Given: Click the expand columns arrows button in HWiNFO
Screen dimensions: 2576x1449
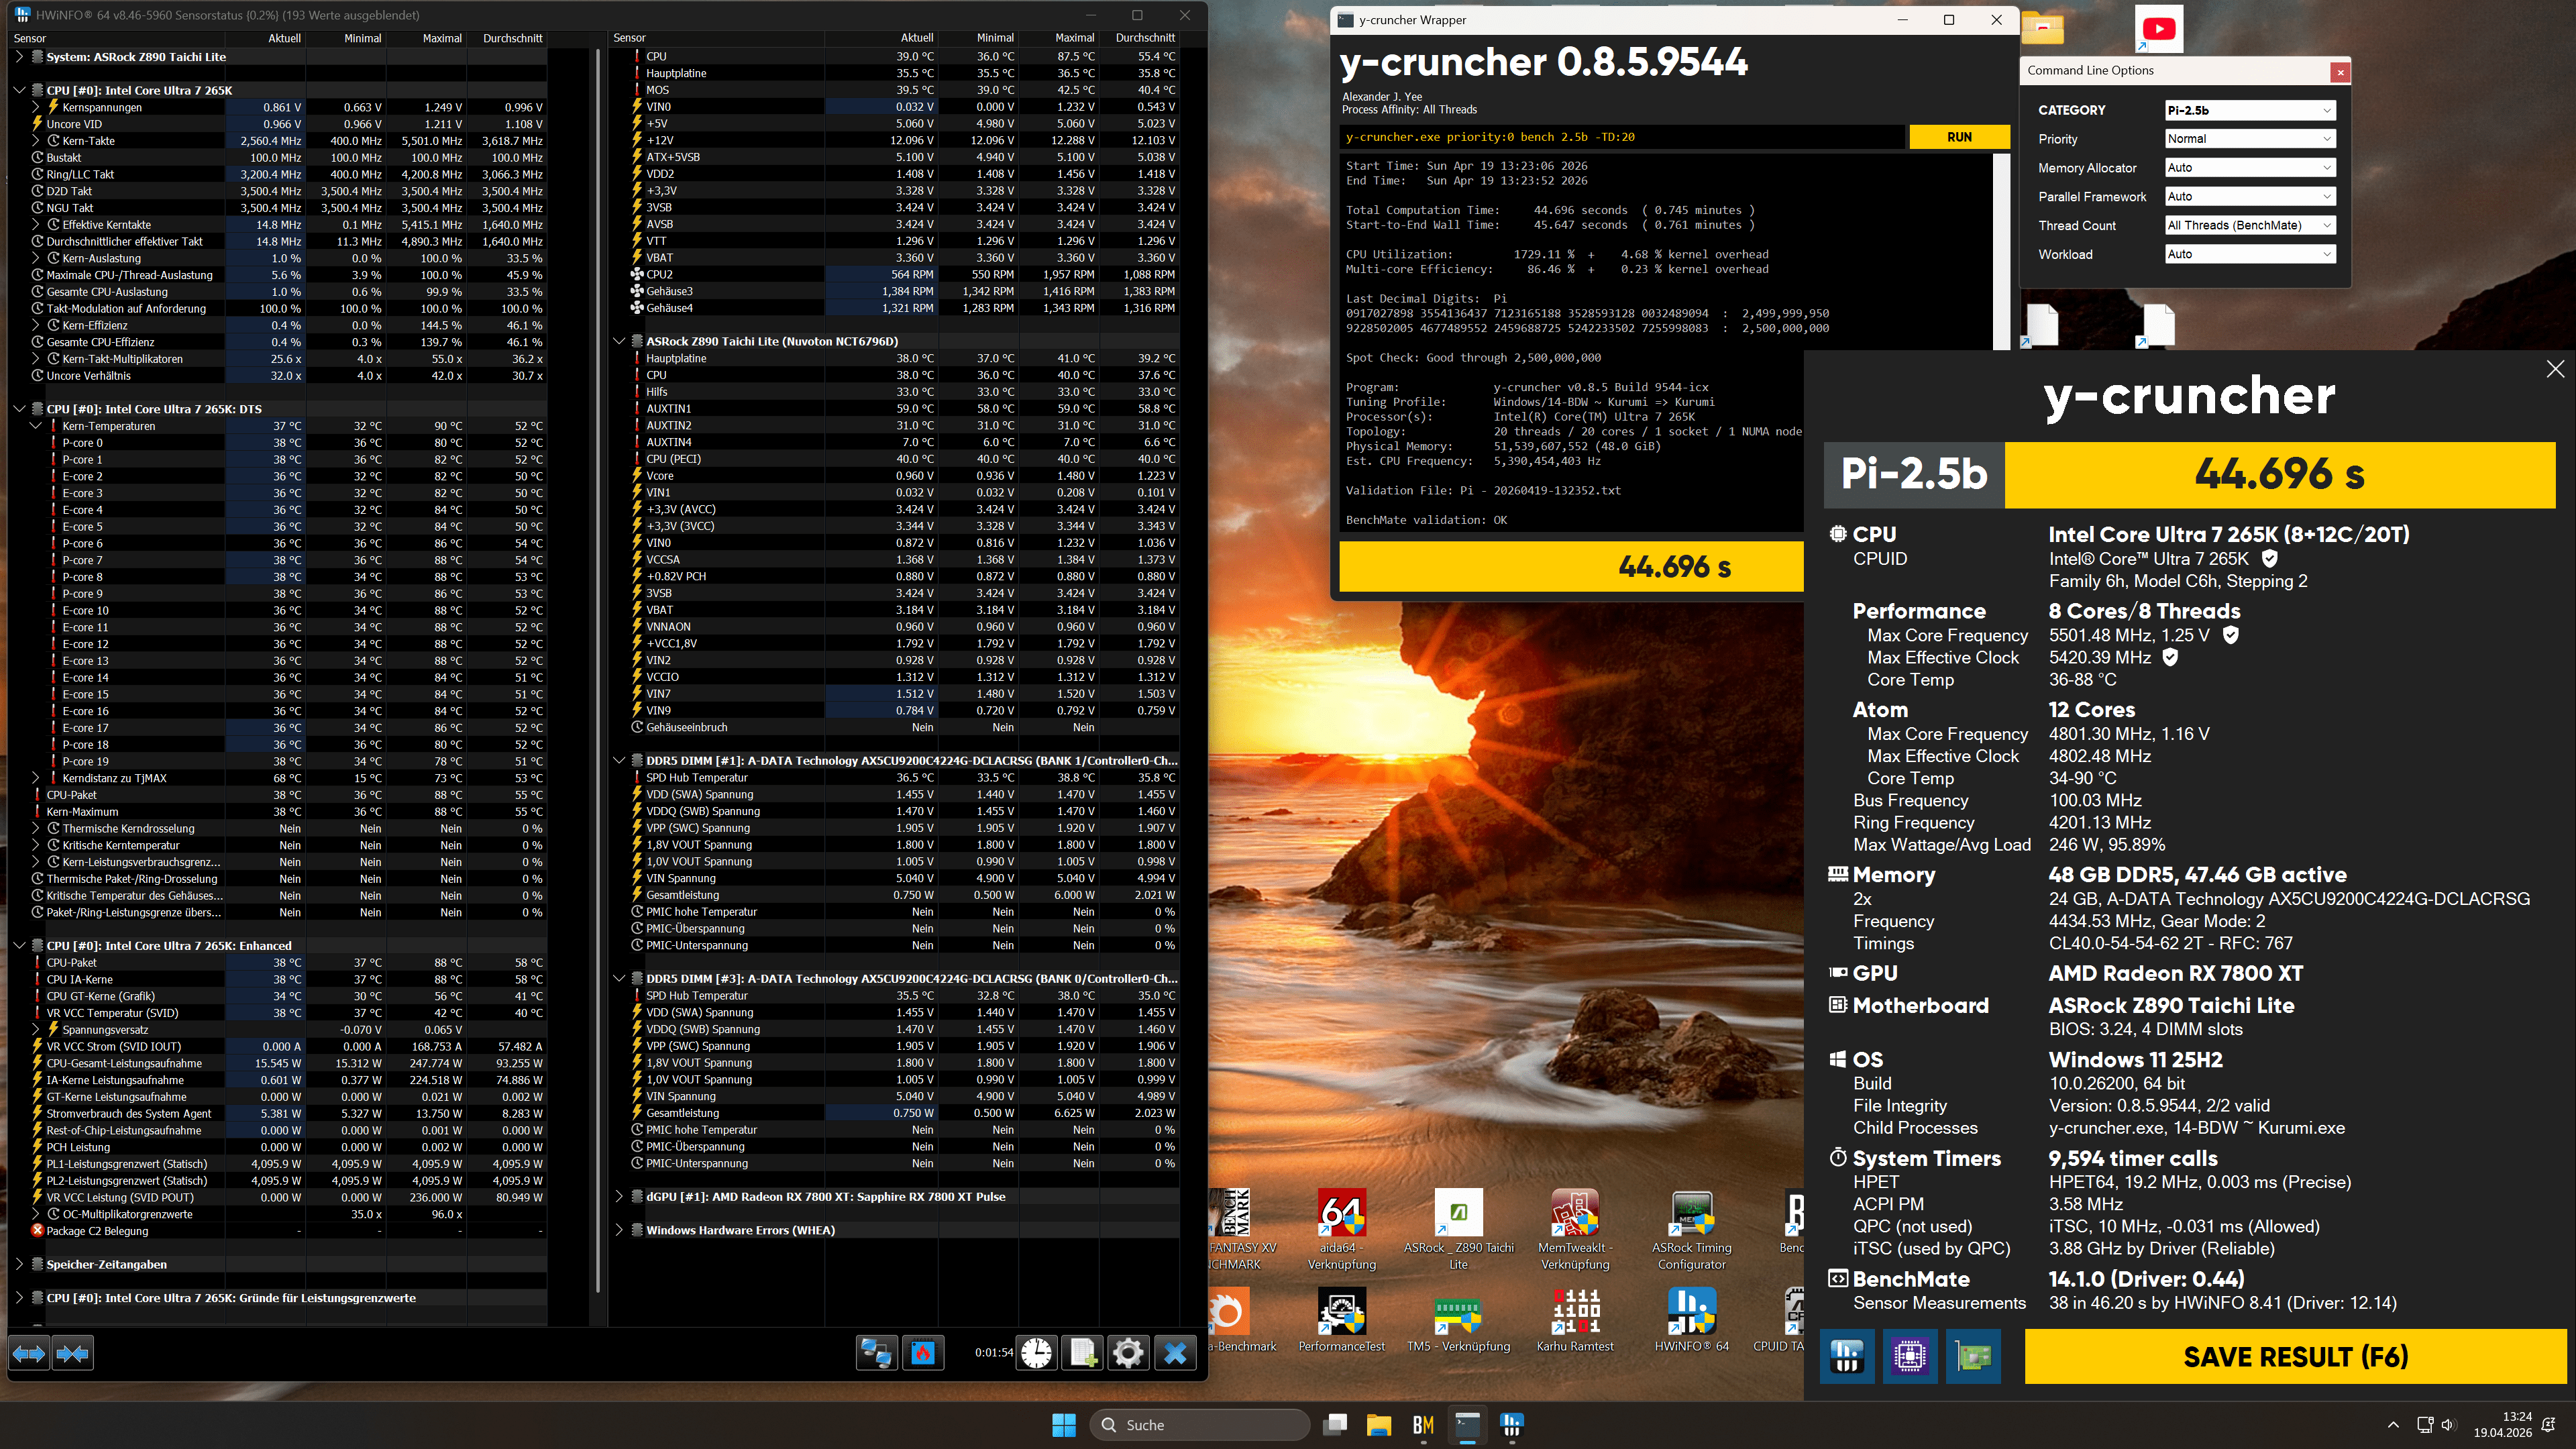Looking at the screenshot, I should 29,1353.
